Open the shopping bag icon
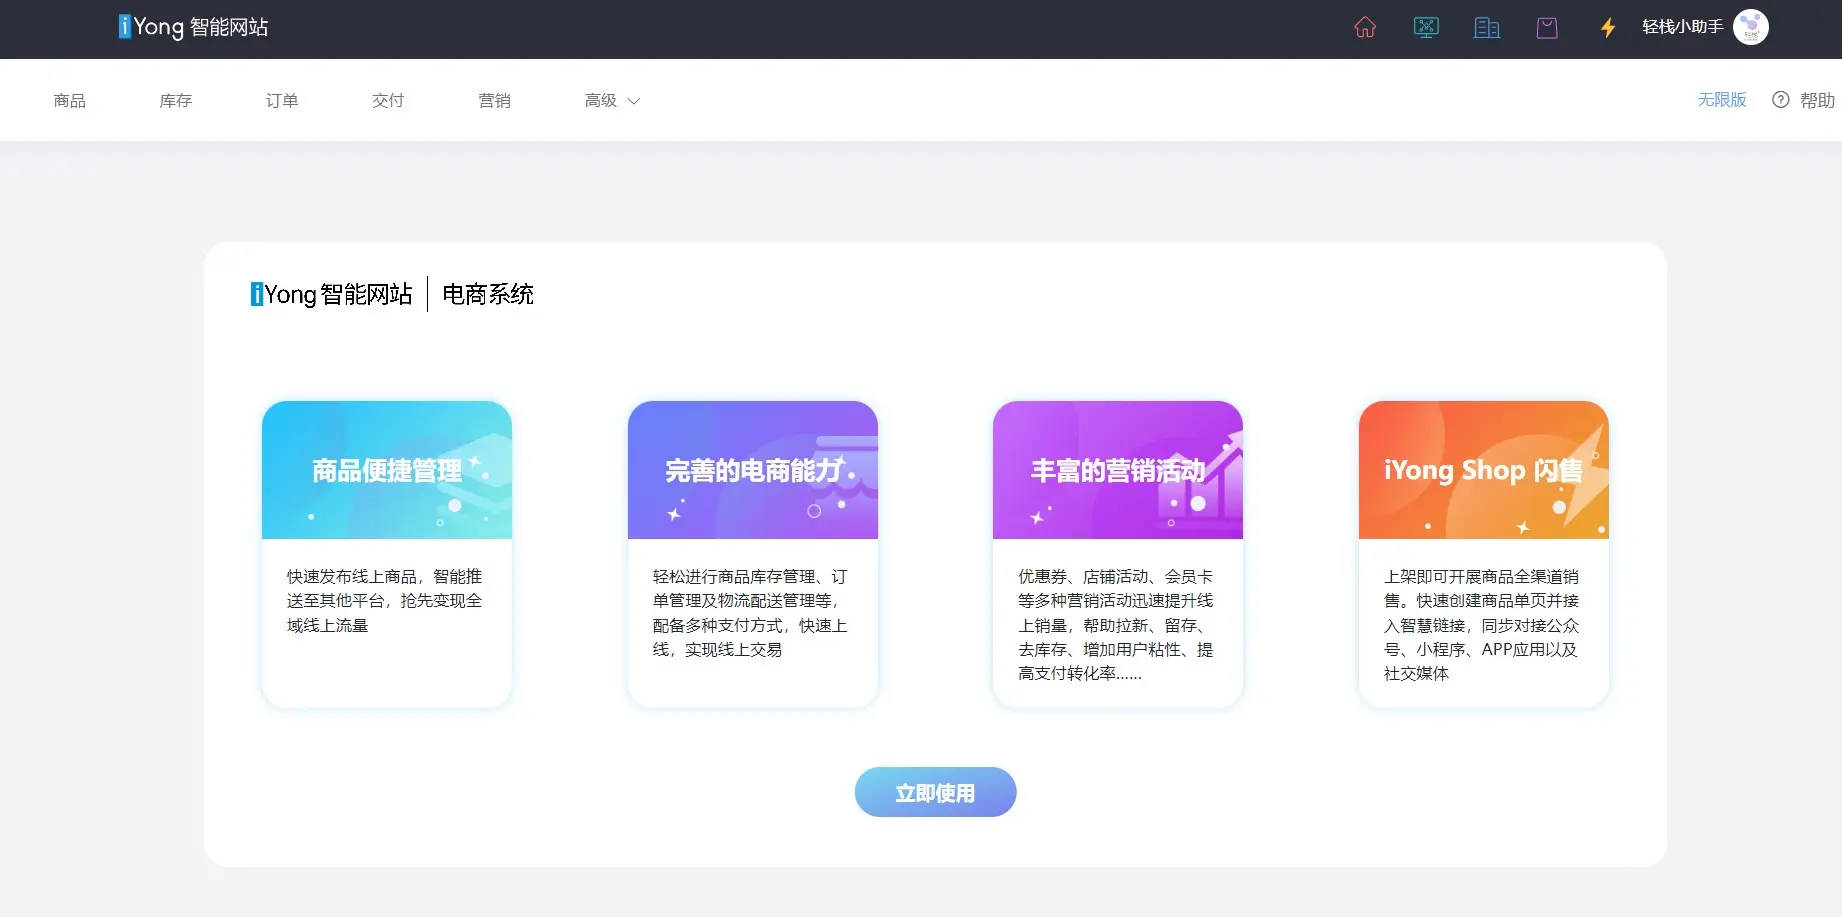Image resolution: width=1842 pixels, height=917 pixels. click(x=1547, y=27)
